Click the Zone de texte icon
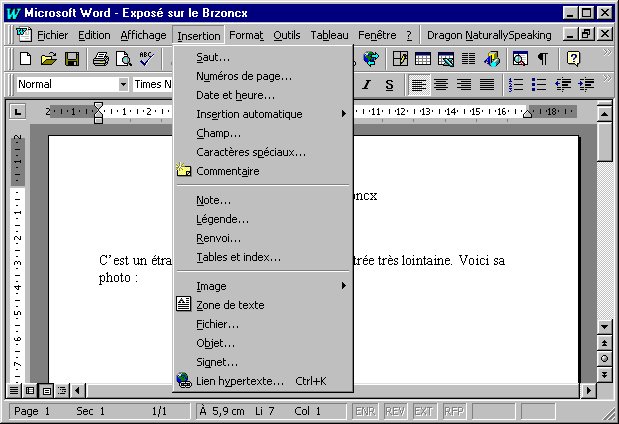 [184, 304]
